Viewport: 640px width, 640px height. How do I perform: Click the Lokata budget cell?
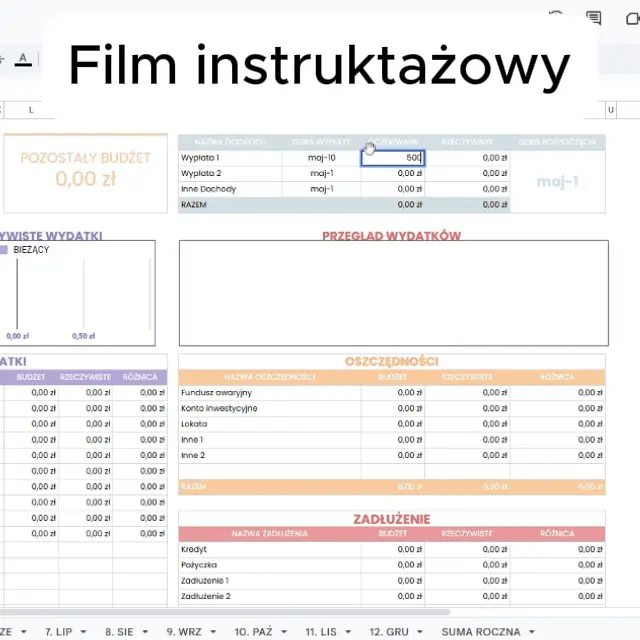(x=393, y=424)
